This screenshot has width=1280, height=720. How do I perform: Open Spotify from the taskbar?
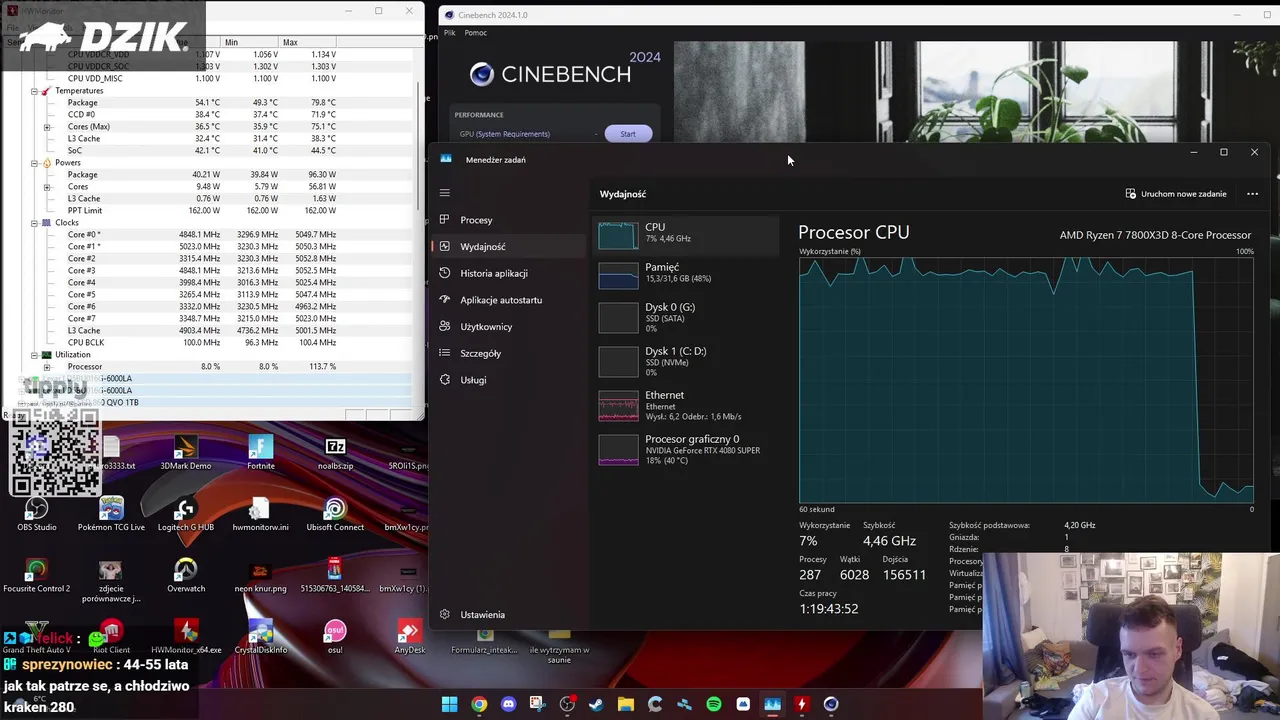(714, 704)
